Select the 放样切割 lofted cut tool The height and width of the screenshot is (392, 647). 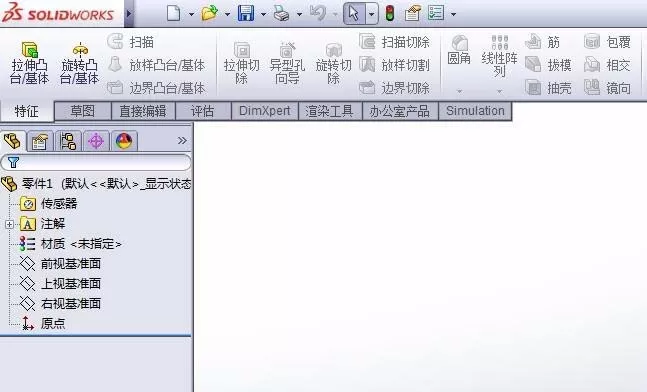click(394, 65)
